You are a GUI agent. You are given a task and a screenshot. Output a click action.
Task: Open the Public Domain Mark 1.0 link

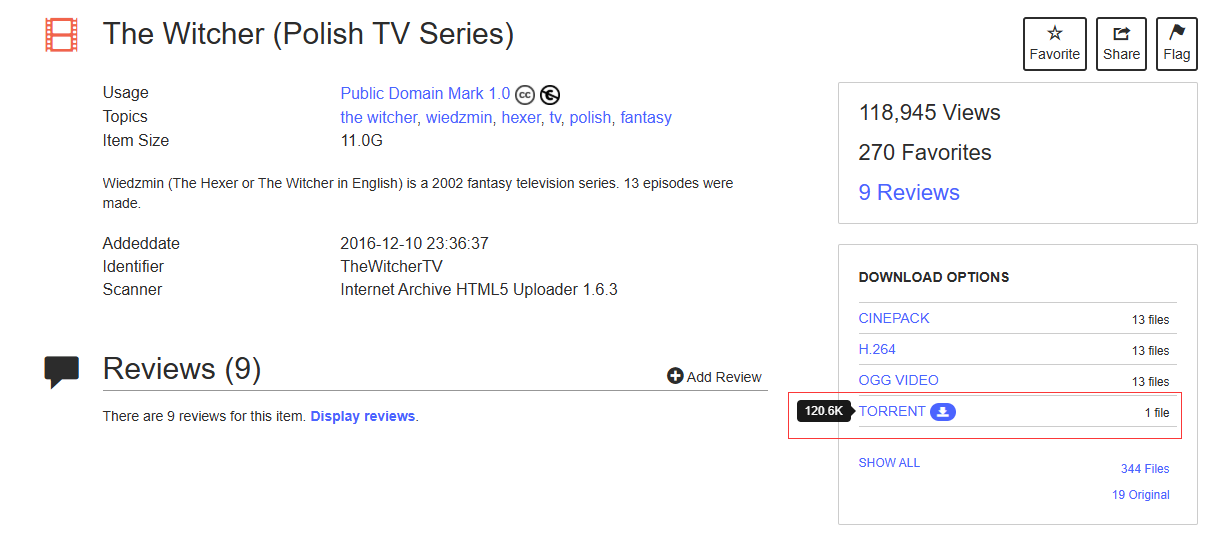(x=425, y=93)
